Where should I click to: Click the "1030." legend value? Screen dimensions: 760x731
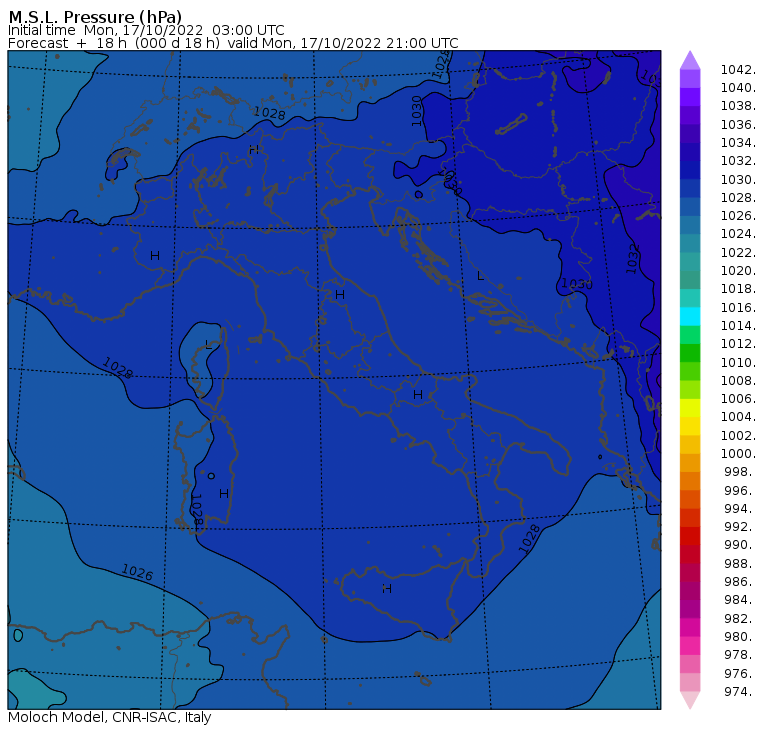[x=738, y=179]
